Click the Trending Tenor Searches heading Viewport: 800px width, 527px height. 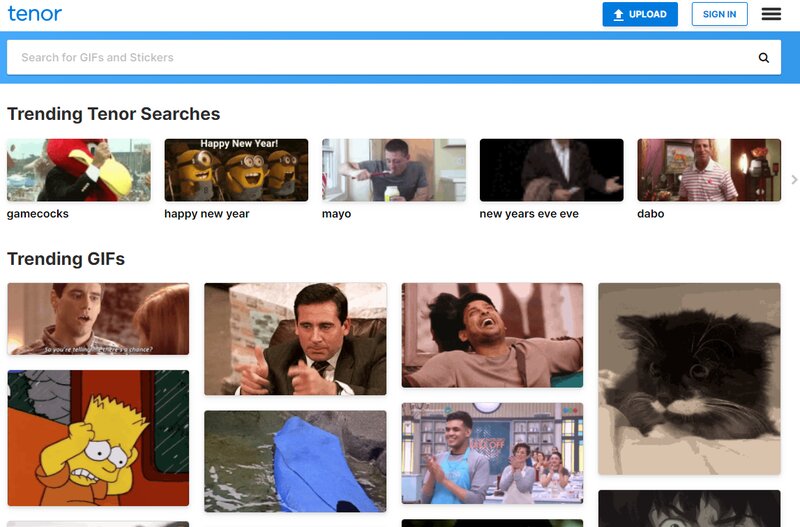[114, 114]
